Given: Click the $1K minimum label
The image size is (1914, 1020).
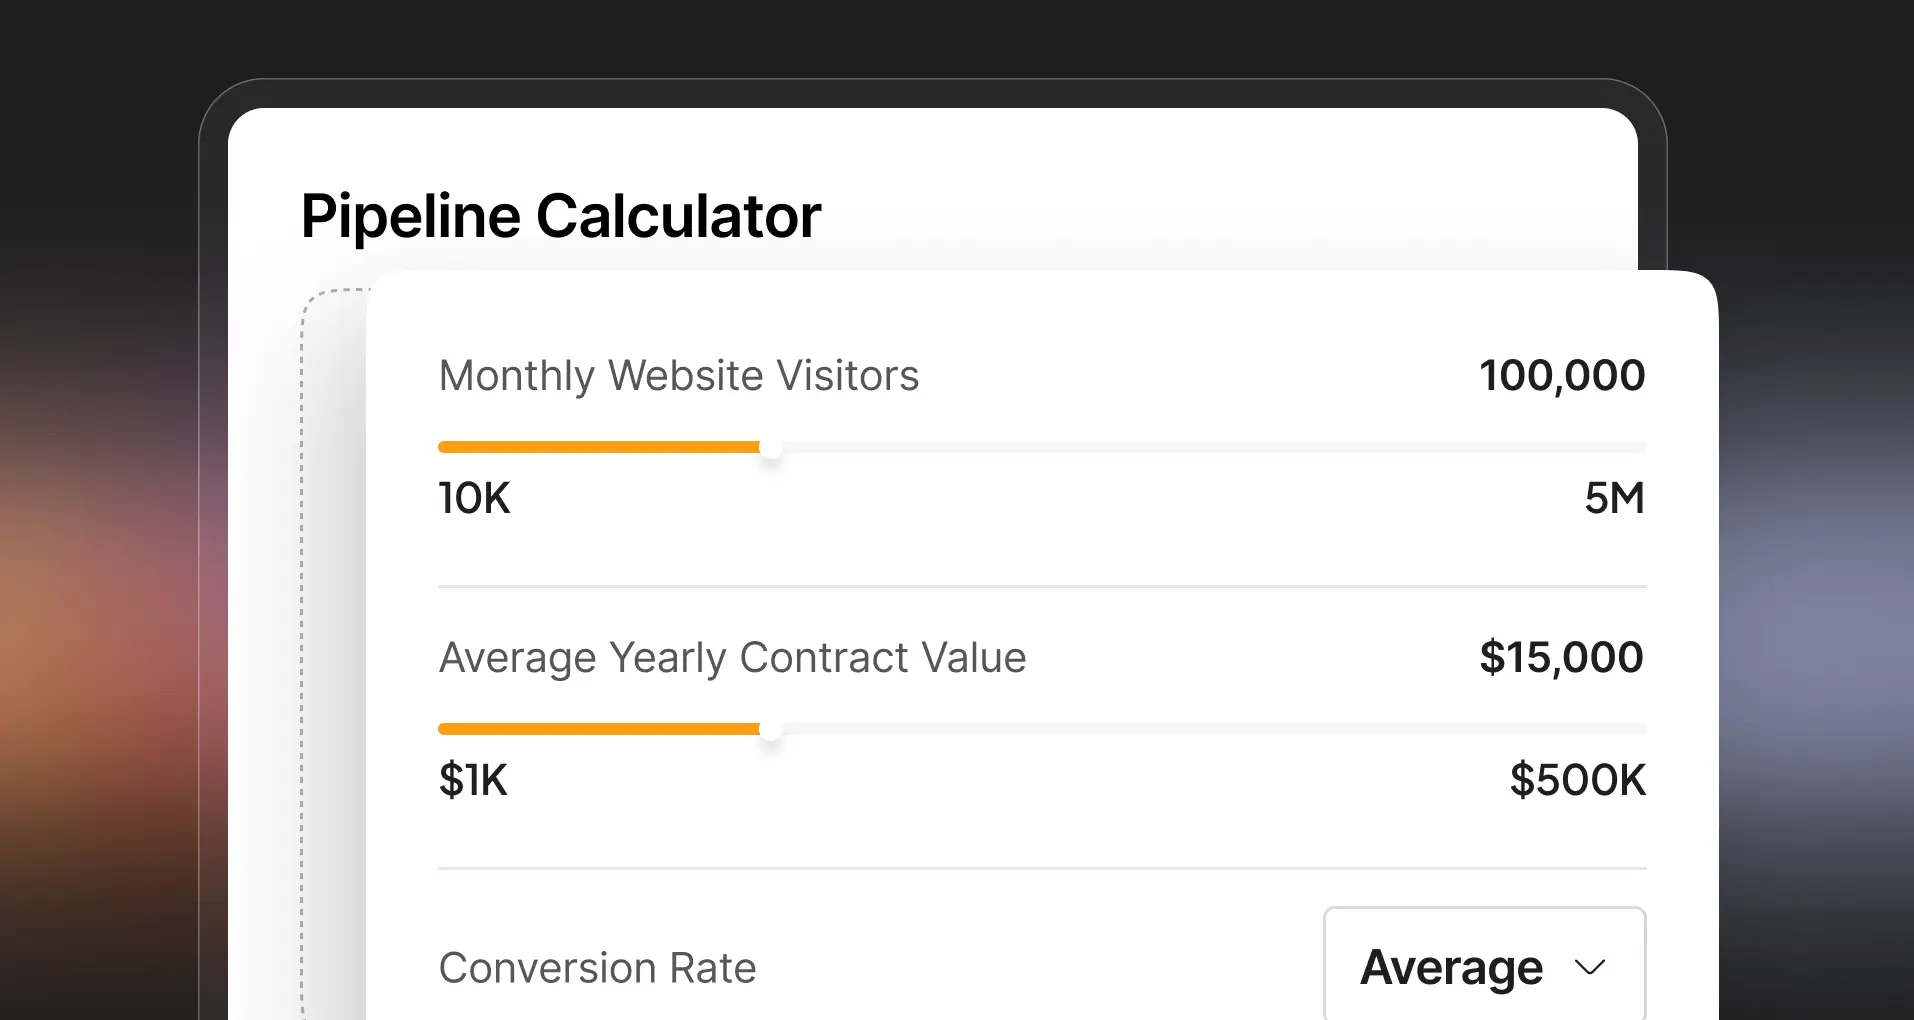Looking at the screenshot, I should [x=473, y=780].
